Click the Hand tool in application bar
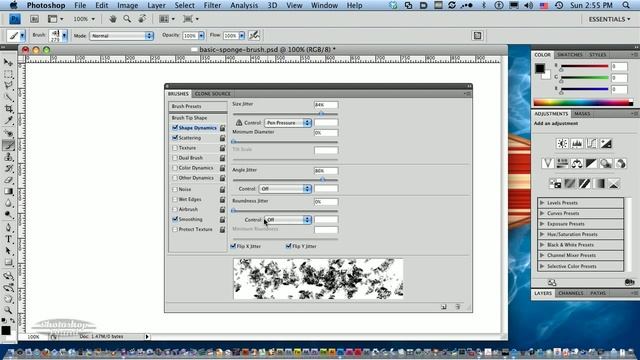The height and width of the screenshot is (360, 640). coord(113,19)
